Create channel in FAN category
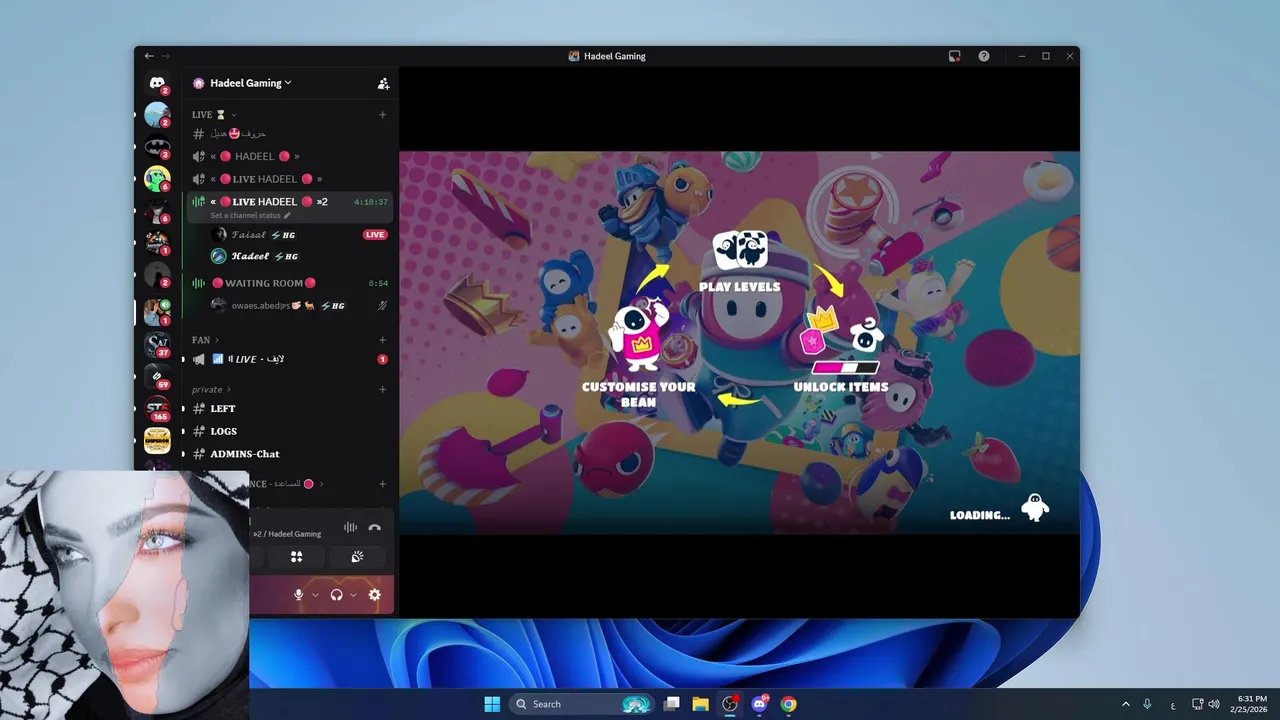Image resolution: width=1280 pixels, height=720 pixels. pyautogui.click(x=382, y=340)
